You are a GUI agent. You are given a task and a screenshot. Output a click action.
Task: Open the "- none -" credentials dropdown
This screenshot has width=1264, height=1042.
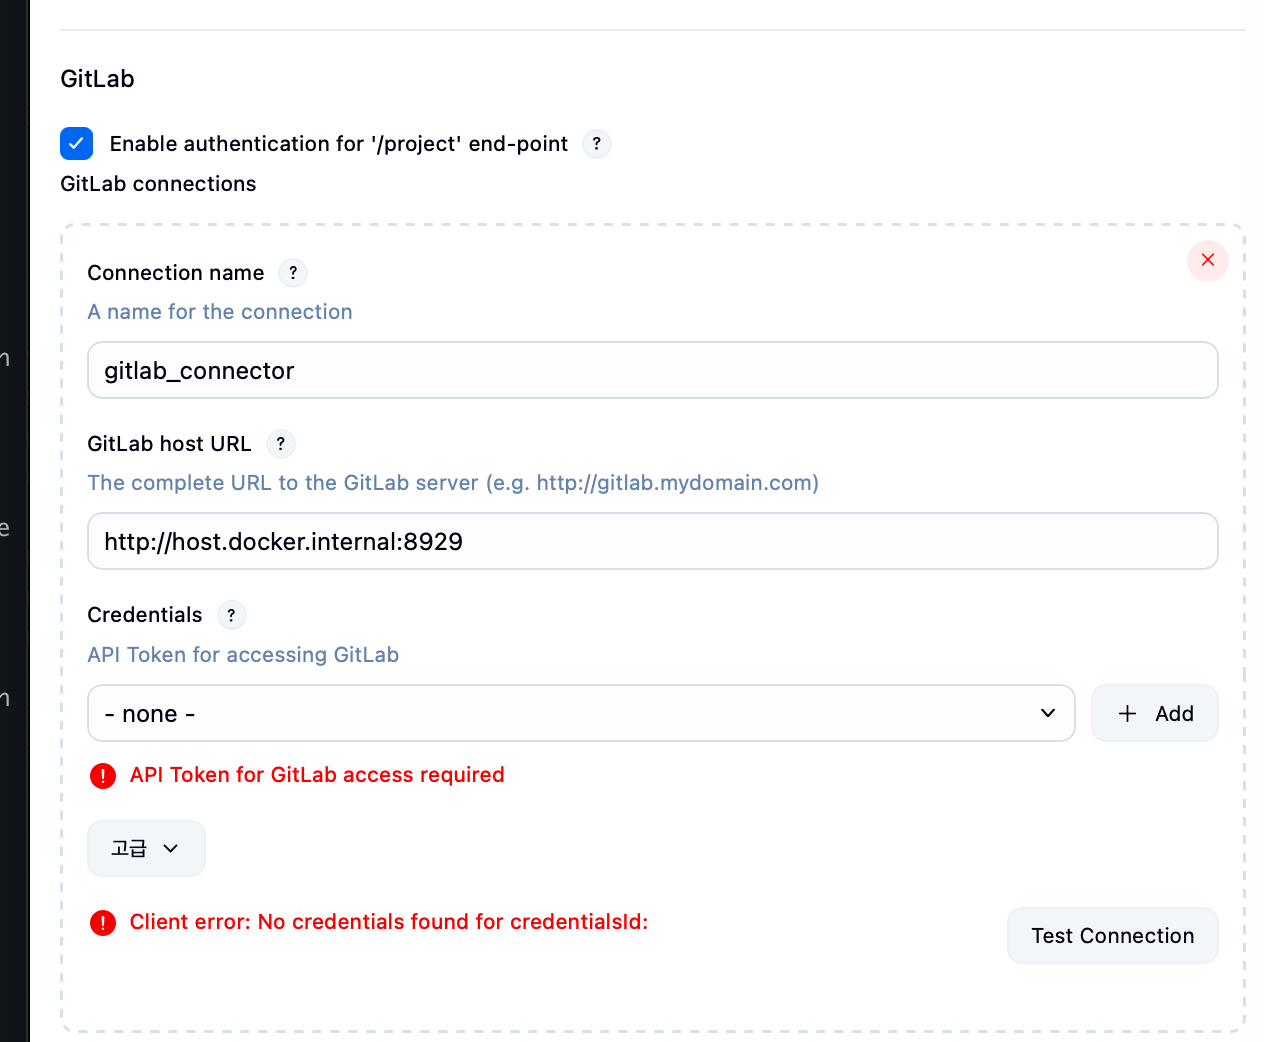(580, 714)
